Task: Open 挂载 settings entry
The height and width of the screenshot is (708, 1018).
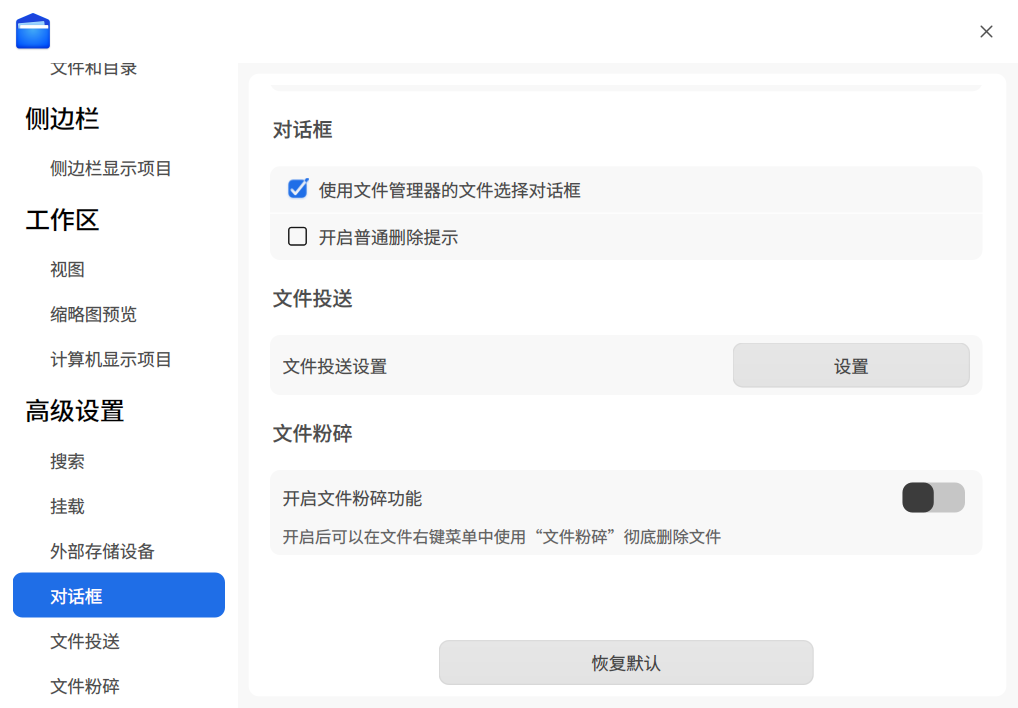Action: click(x=68, y=507)
